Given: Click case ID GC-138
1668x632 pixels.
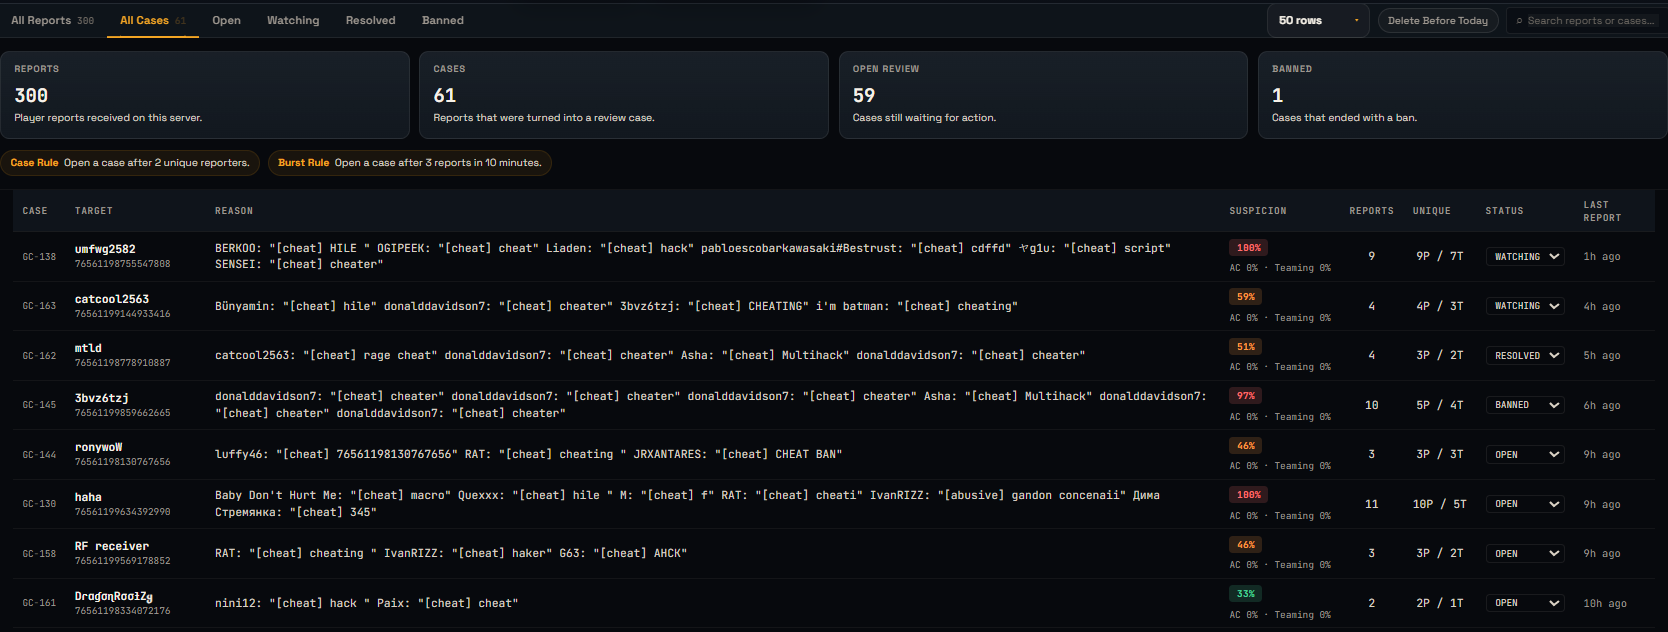Looking at the screenshot, I should [x=39, y=257].
